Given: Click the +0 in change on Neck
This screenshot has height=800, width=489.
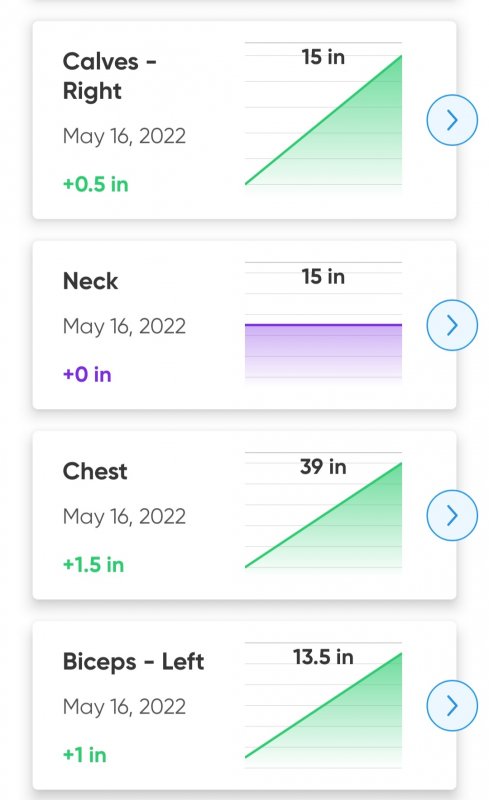Looking at the screenshot, I should pos(87,374).
